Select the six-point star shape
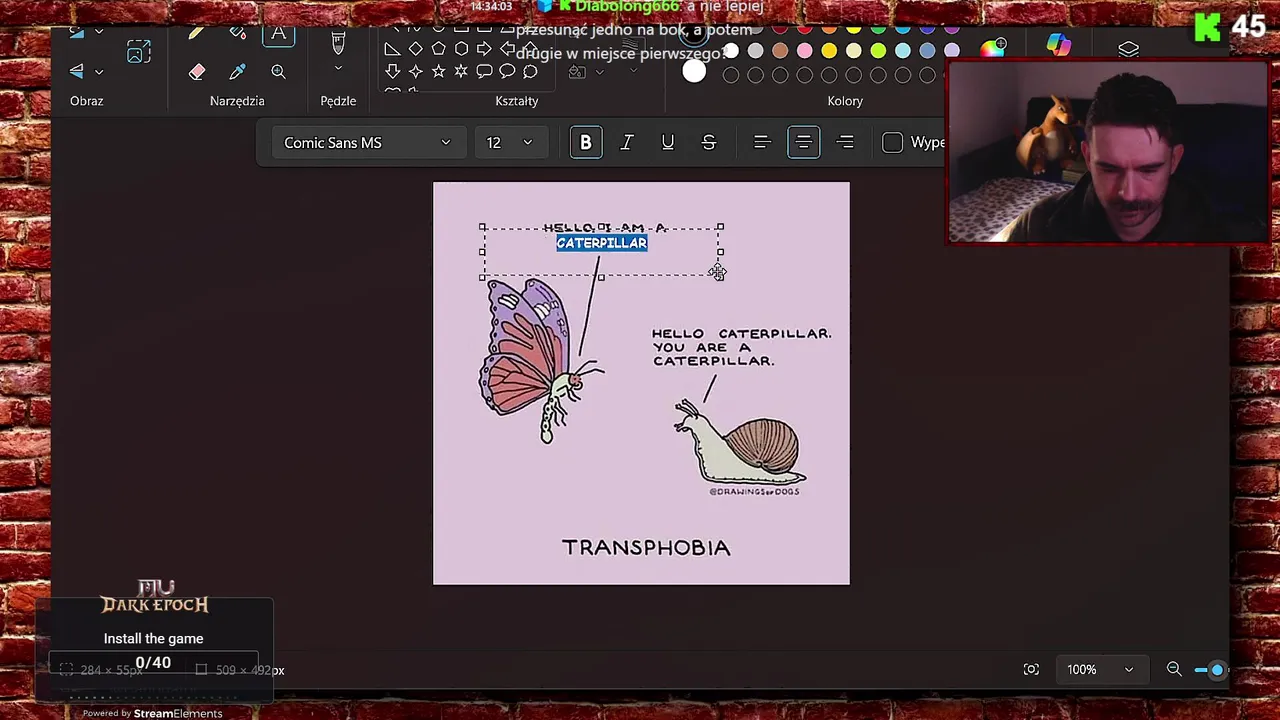1280x720 pixels. point(461,71)
